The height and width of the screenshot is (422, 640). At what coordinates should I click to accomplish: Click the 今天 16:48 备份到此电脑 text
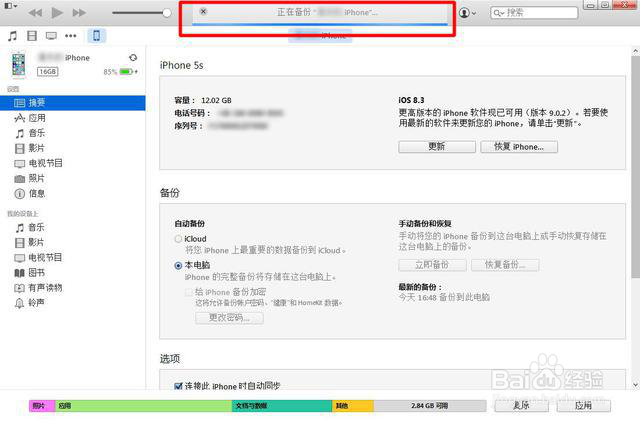click(444, 298)
